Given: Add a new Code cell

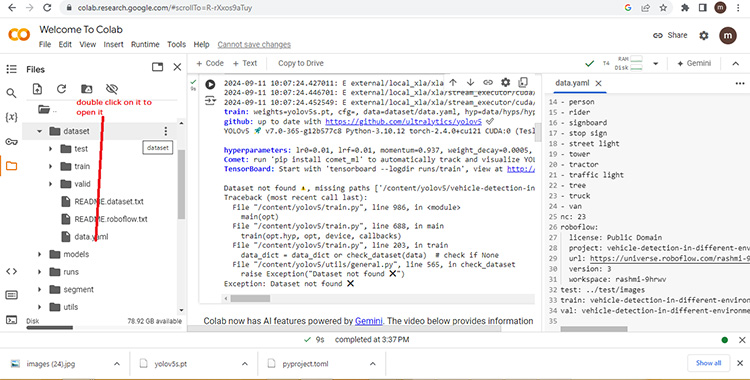Looking at the screenshot, I should click(x=210, y=63).
